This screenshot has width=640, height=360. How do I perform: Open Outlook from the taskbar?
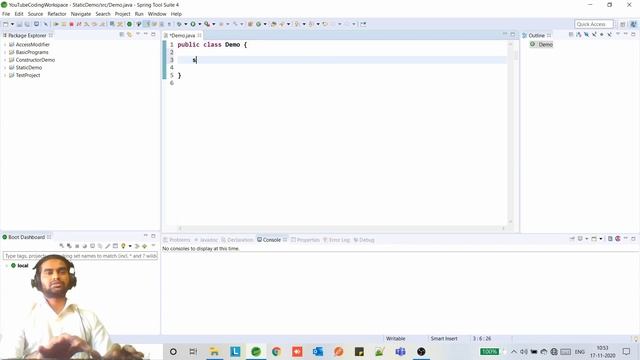[x=318, y=351]
